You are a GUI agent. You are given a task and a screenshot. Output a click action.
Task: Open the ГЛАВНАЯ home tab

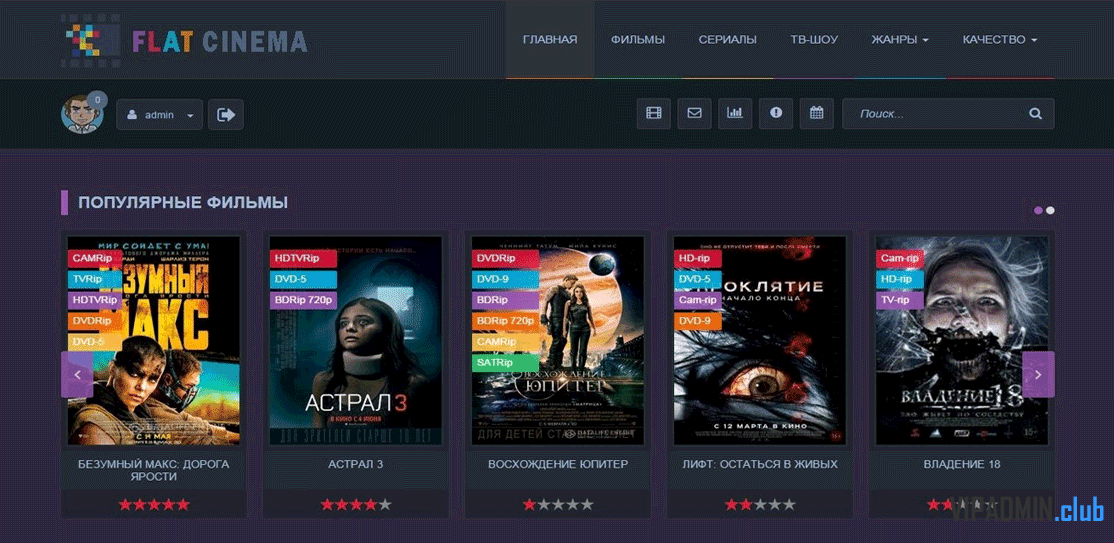pyautogui.click(x=550, y=40)
